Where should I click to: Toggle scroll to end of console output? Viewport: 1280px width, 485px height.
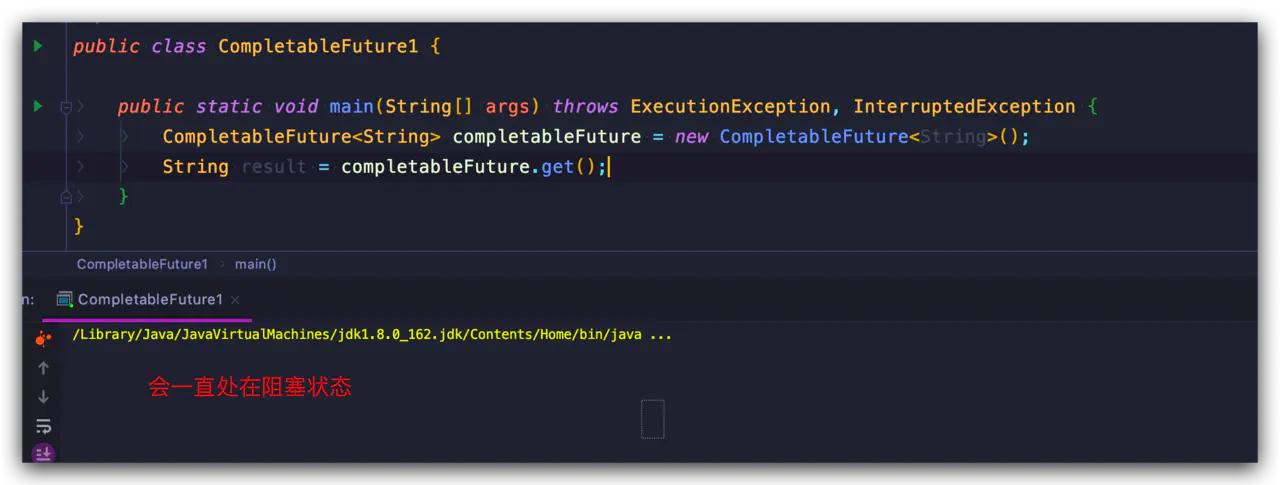point(43,453)
